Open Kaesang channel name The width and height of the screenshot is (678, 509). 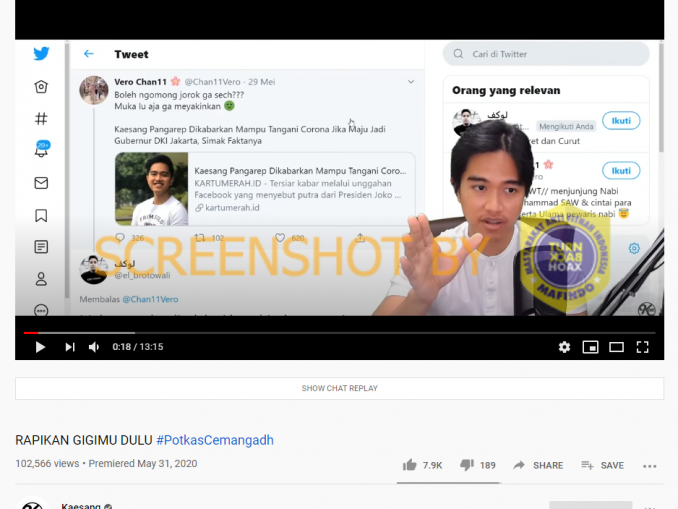81,506
